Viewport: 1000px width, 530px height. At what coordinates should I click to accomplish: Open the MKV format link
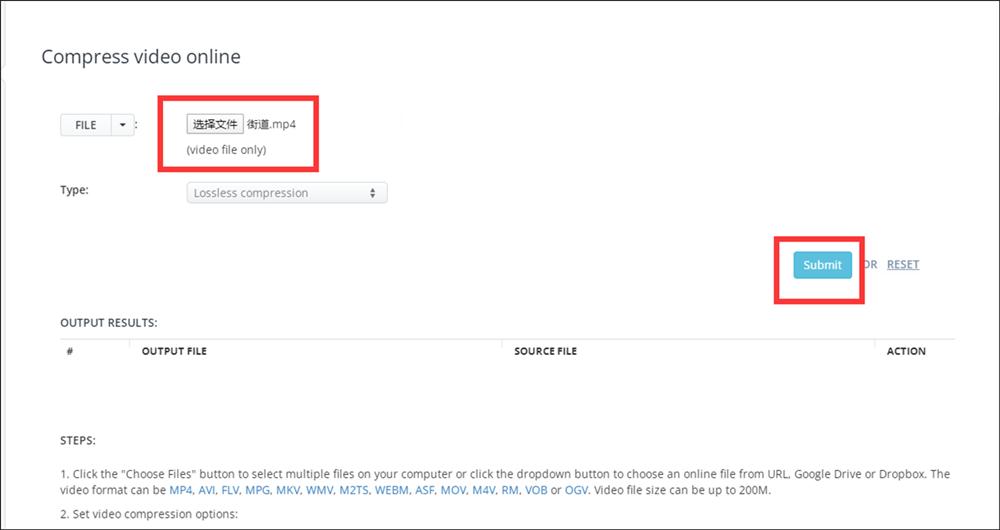coord(288,490)
